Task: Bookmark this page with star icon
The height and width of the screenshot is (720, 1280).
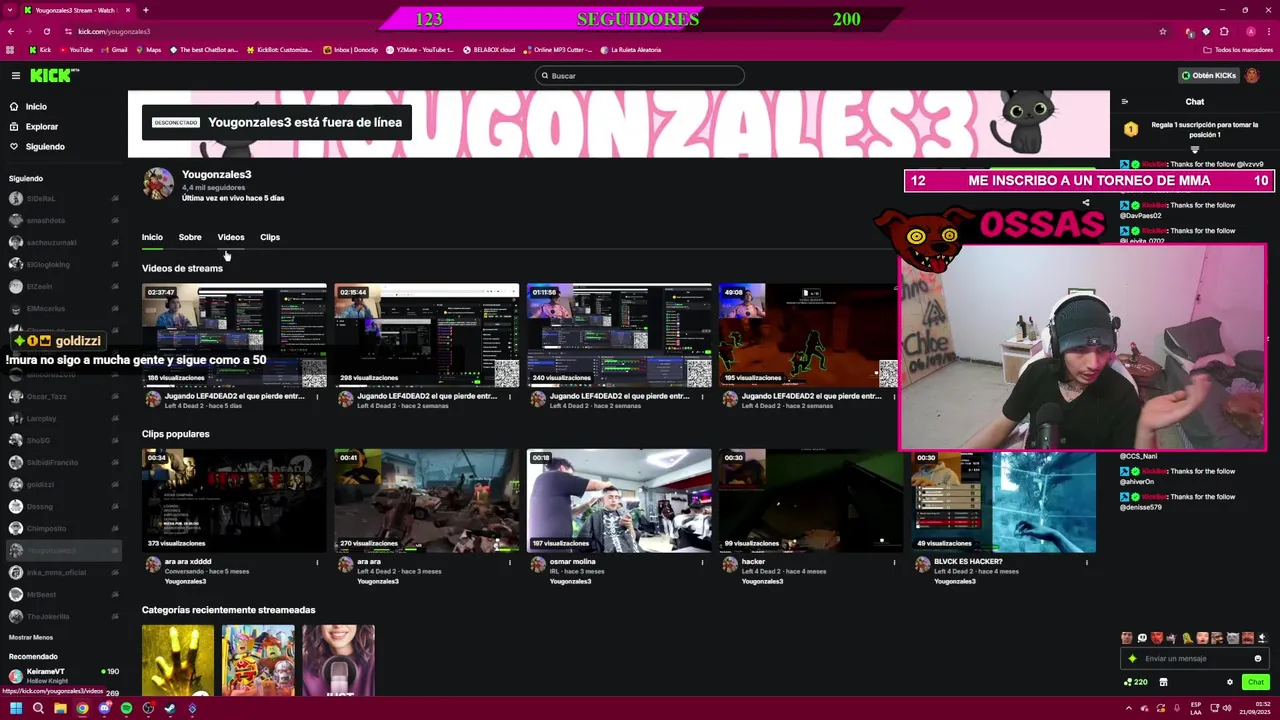Action: [1162, 32]
